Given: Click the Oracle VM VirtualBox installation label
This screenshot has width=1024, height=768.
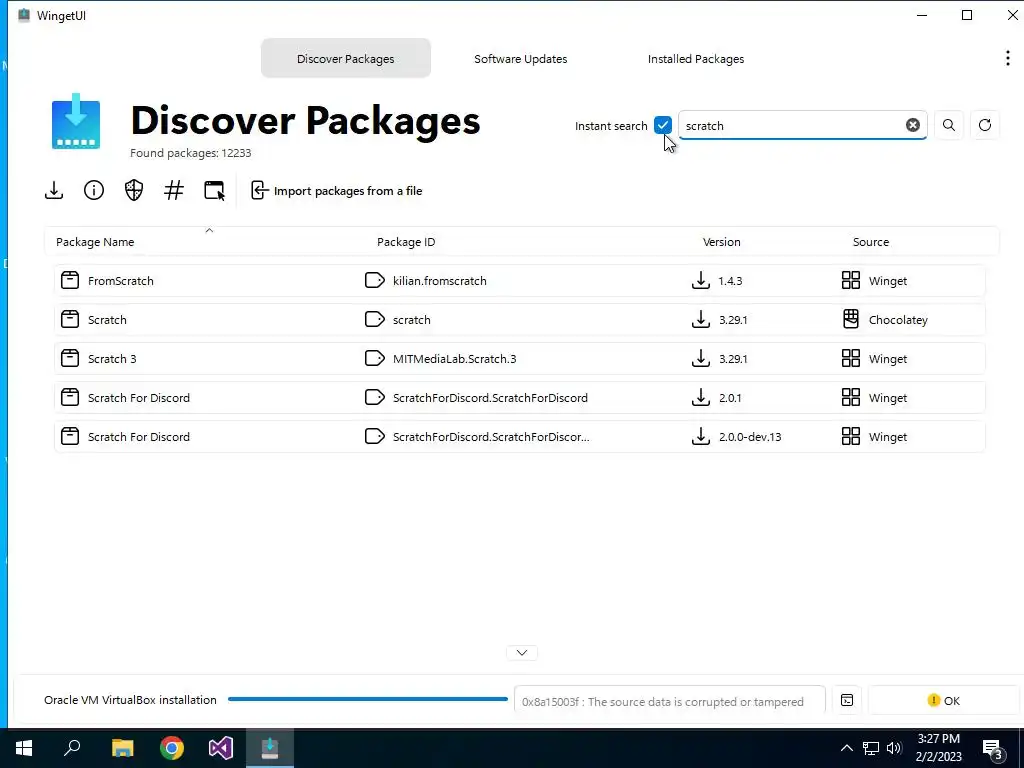Looking at the screenshot, I should [130, 700].
